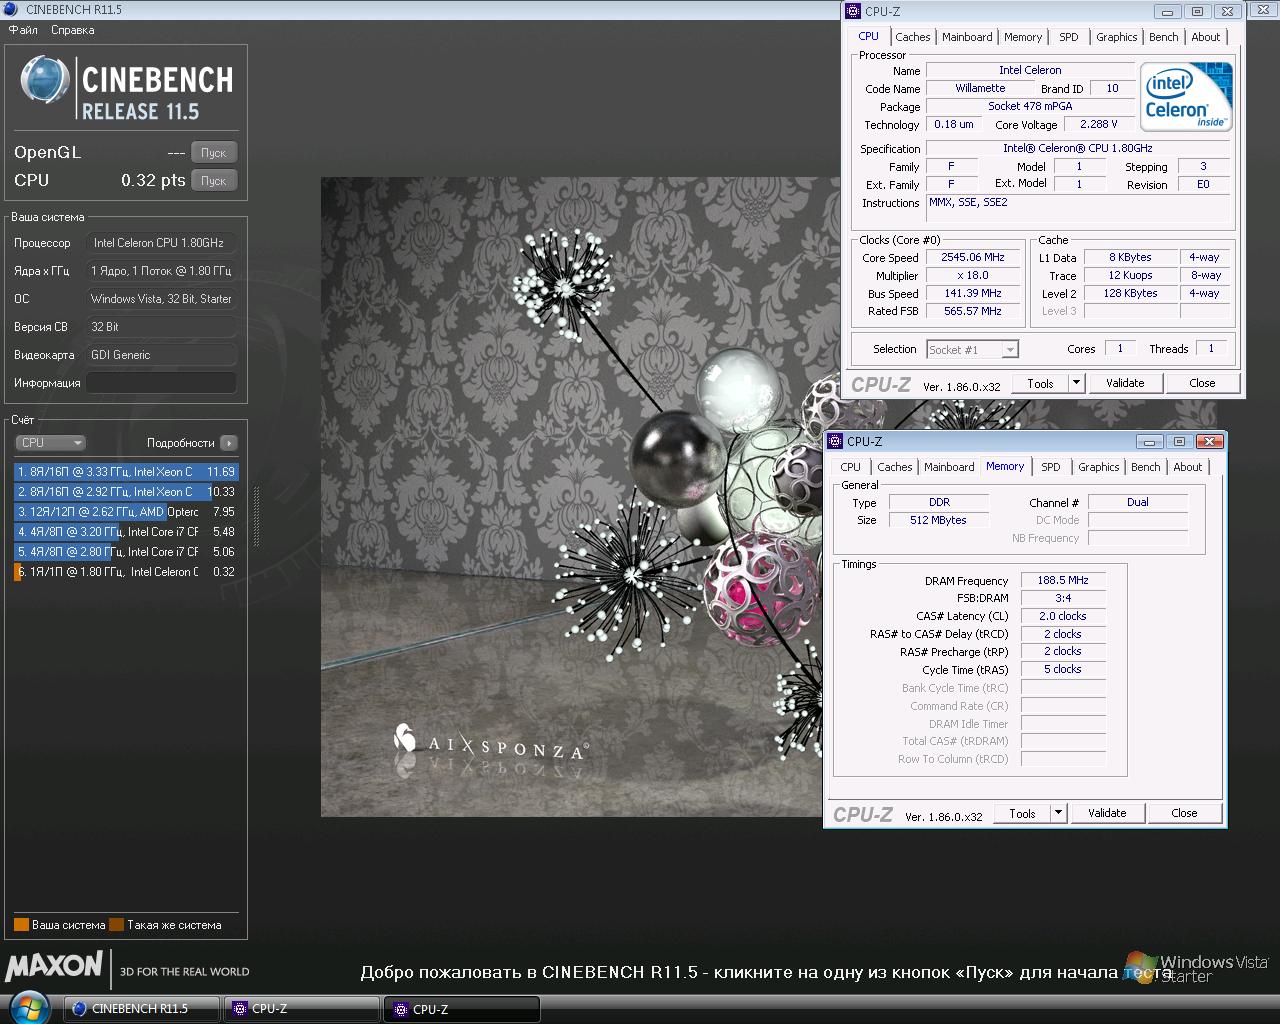
Task: Open the Graphics tab in top CPU-Z window
Action: tap(1117, 37)
